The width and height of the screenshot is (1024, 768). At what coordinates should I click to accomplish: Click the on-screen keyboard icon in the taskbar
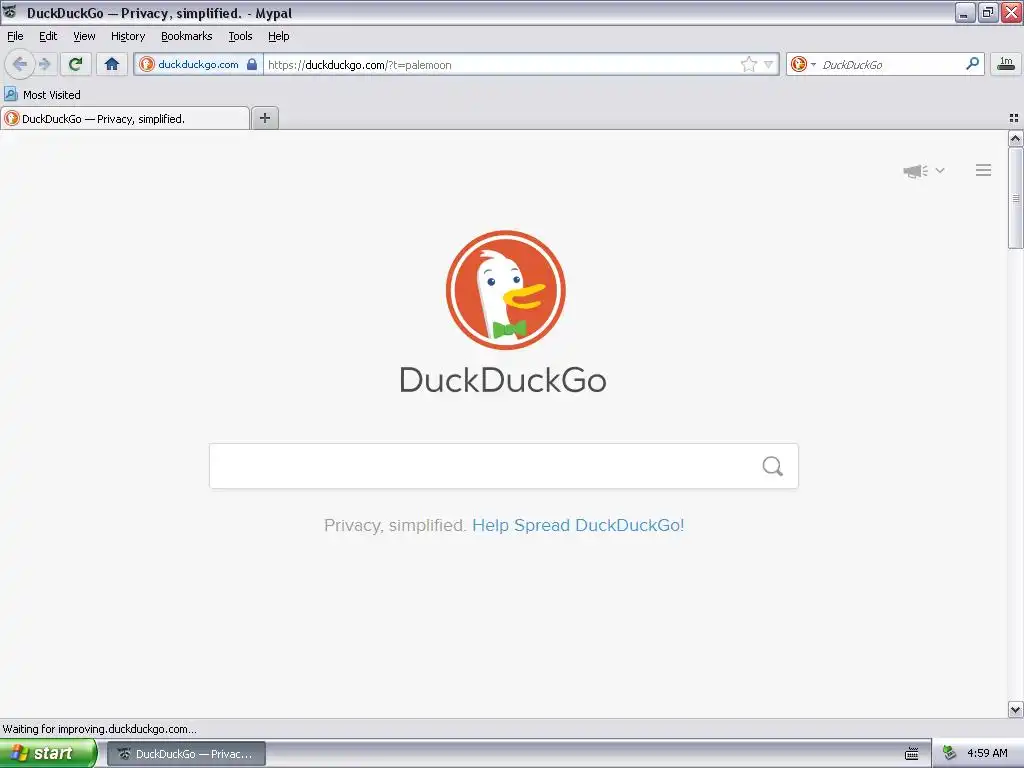912,754
